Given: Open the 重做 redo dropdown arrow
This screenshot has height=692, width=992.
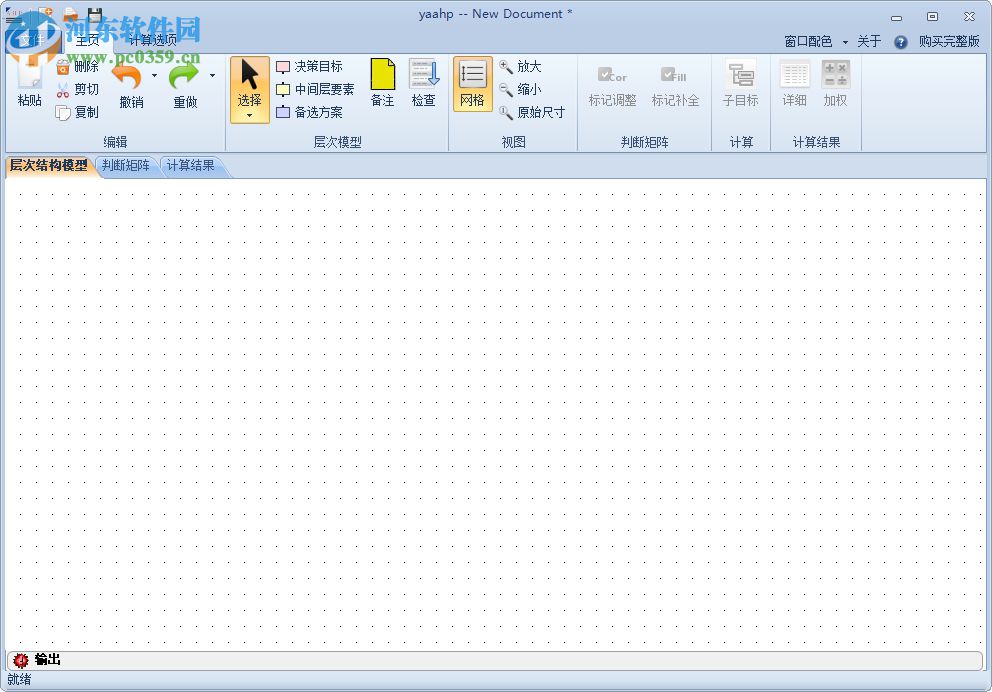Looking at the screenshot, I should click(x=212, y=74).
